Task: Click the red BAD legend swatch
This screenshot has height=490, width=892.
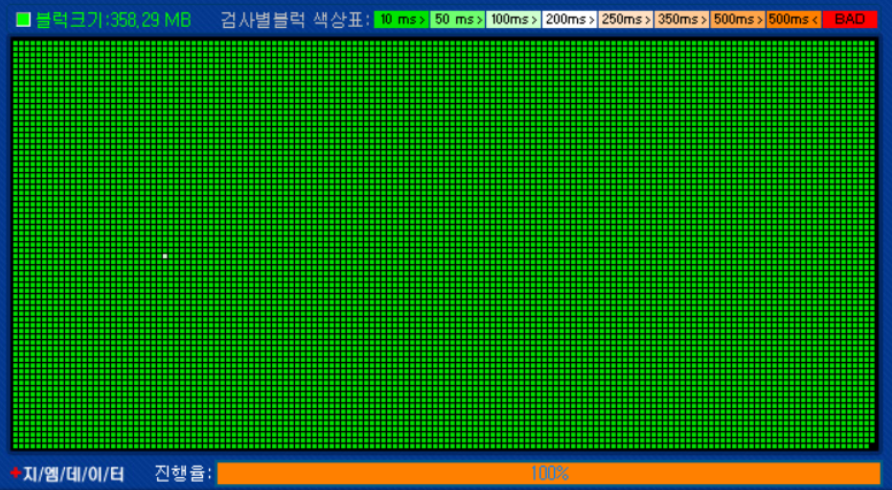Action: [850, 19]
